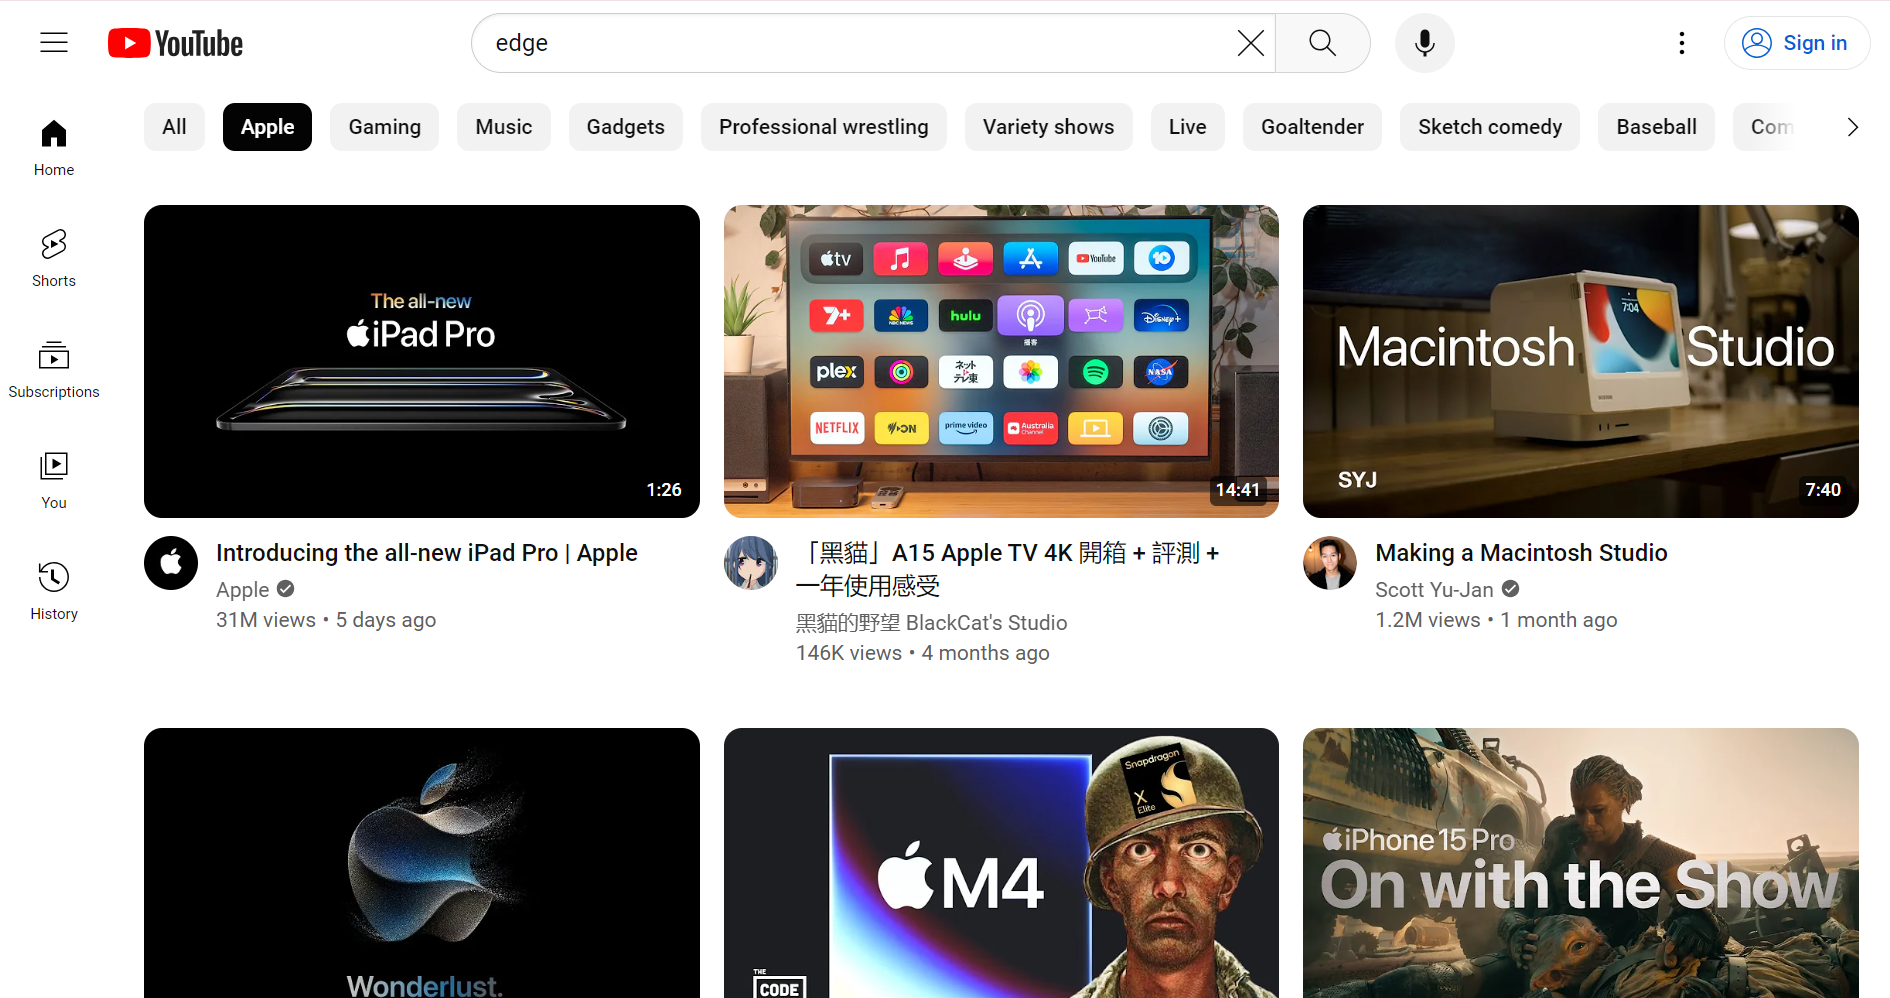Play the Apple M4 thumbnail
Viewport: 1890px width, 998px height.
click(x=1001, y=863)
